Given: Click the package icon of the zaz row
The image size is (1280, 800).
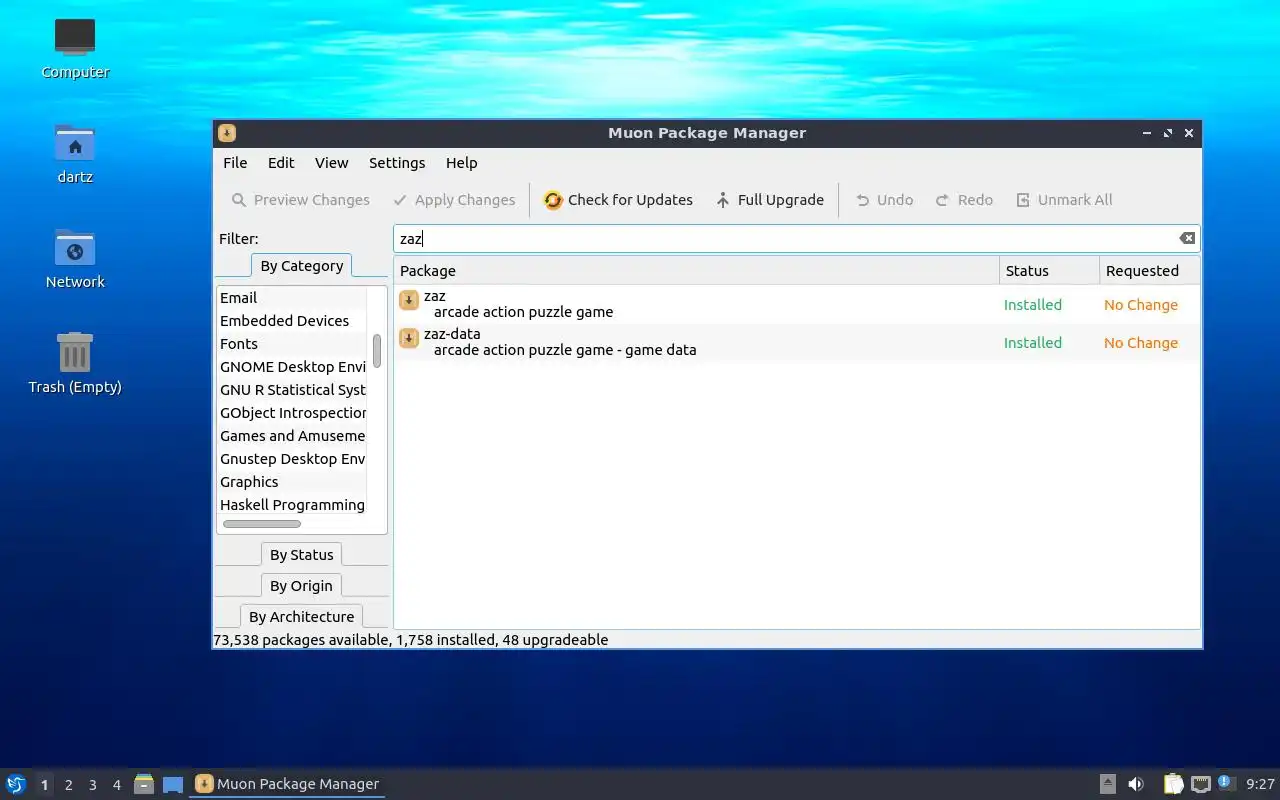Looking at the screenshot, I should [409, 300].
